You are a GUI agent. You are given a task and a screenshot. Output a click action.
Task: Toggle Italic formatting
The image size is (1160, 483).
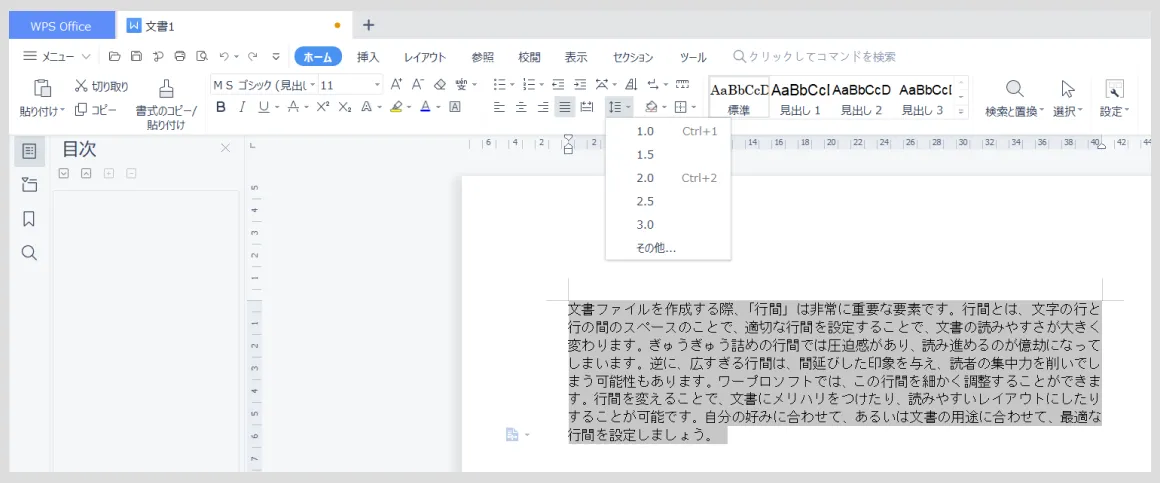242,107
